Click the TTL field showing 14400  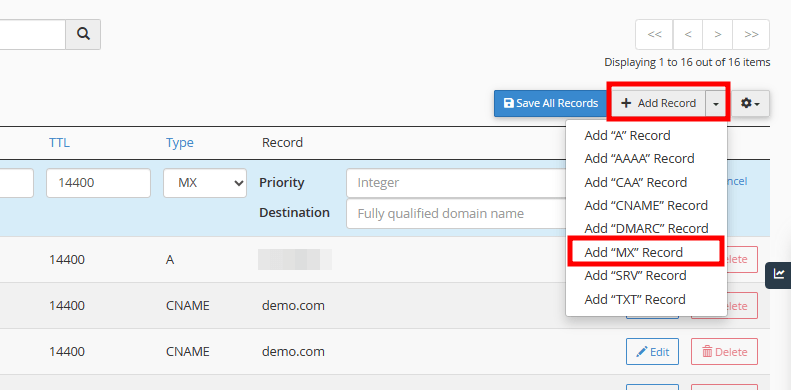click(98, 183)
